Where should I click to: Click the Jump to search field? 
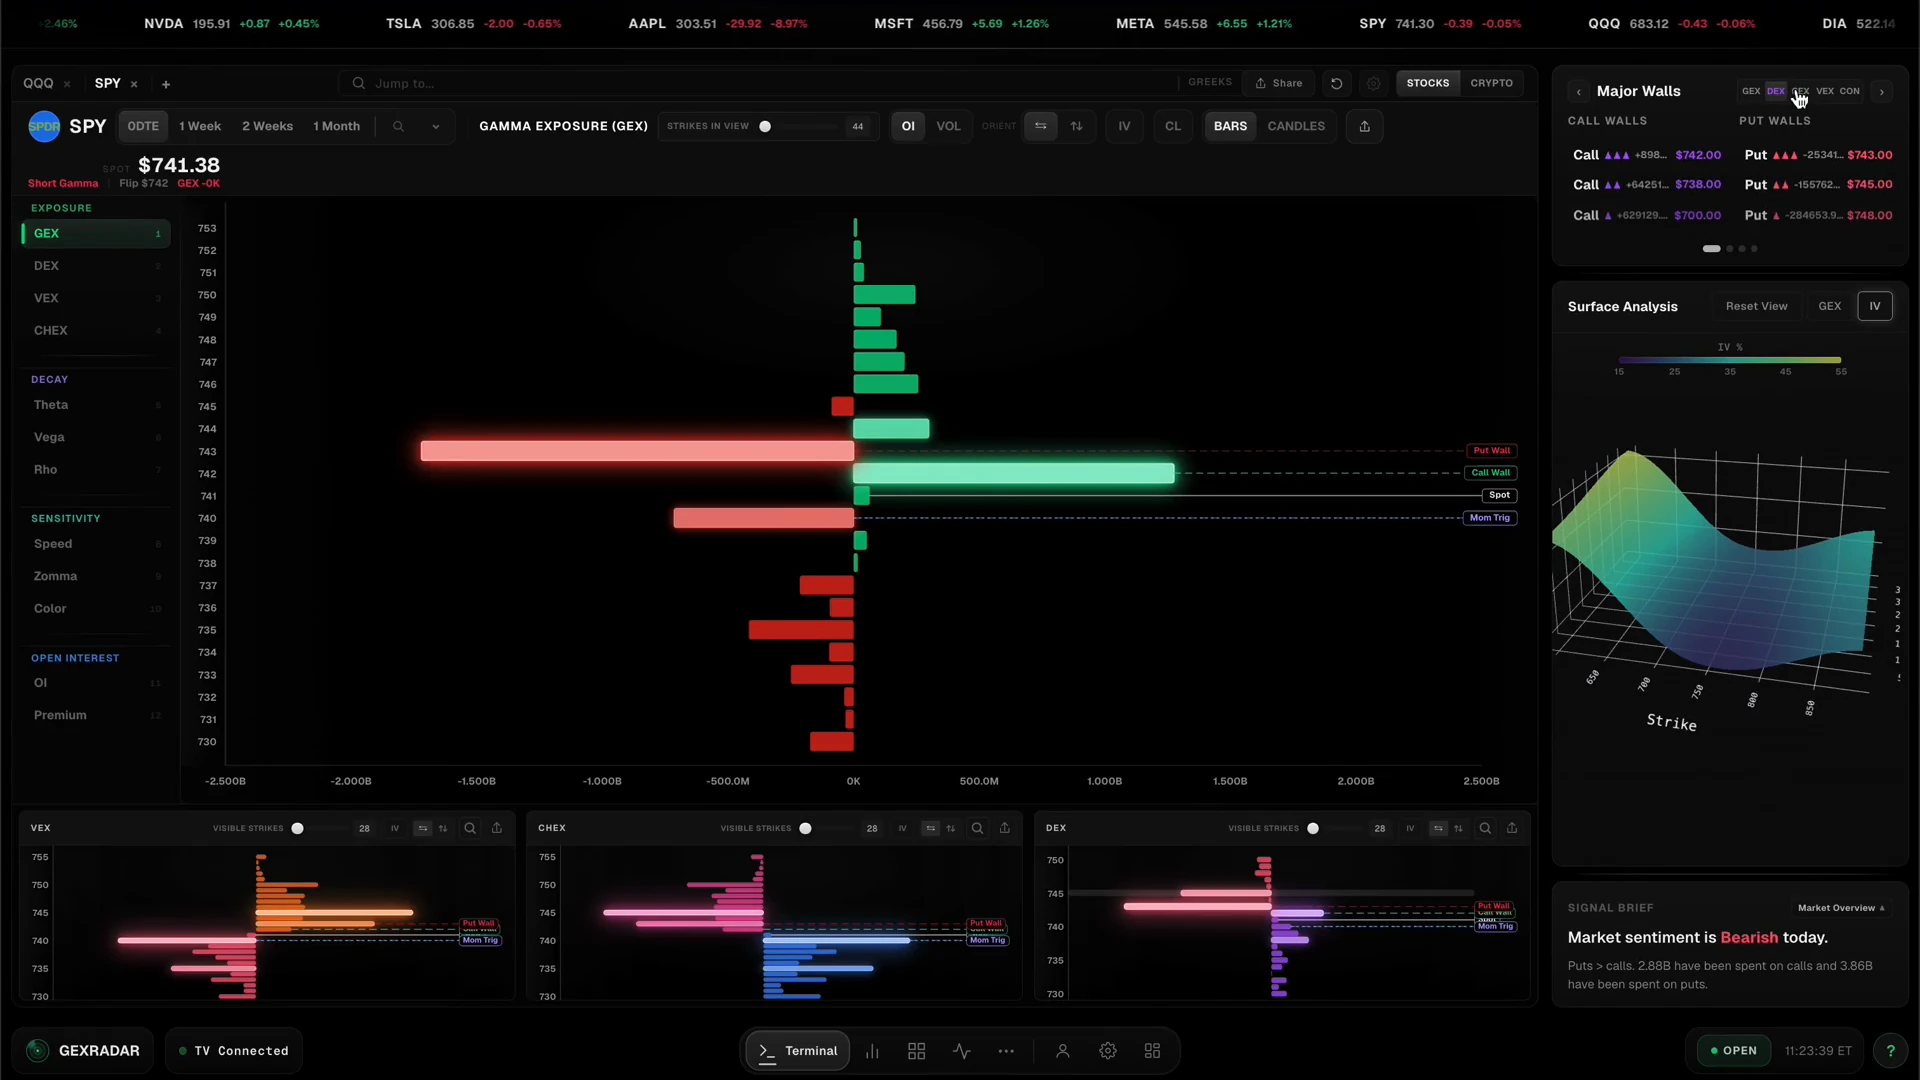point(759,83)
